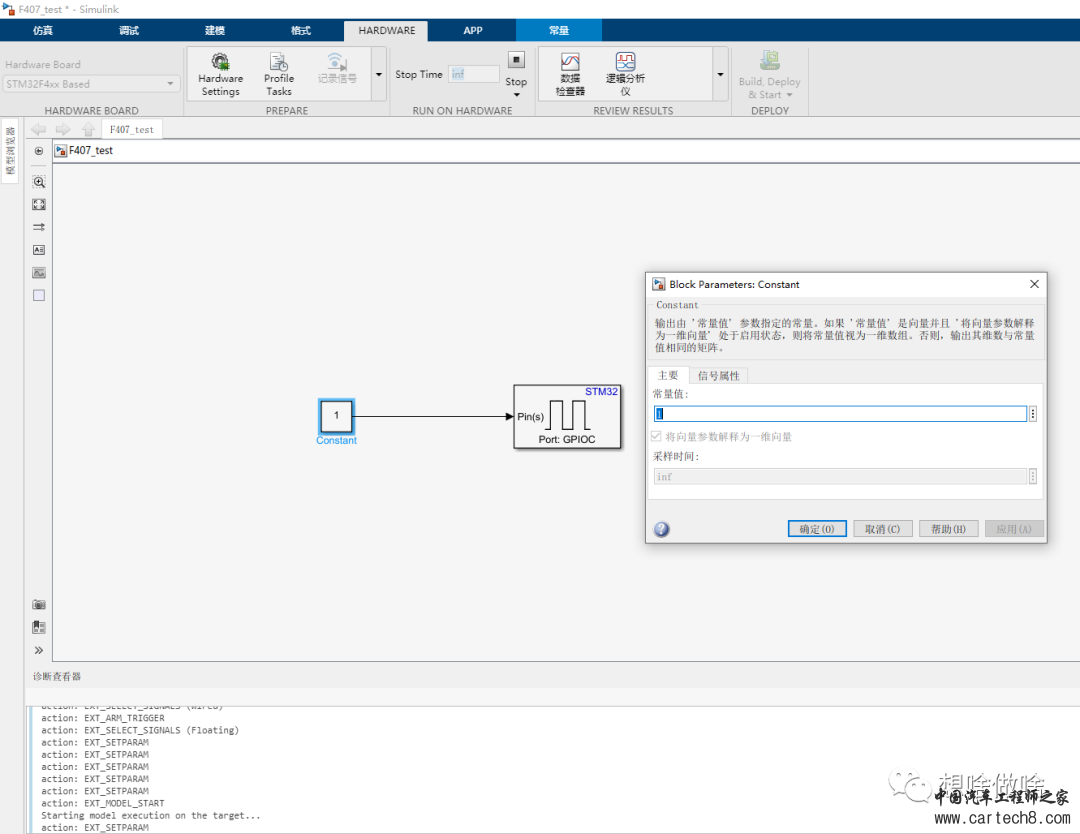Navigate forward with the right arrow

[x=63, y=129]
